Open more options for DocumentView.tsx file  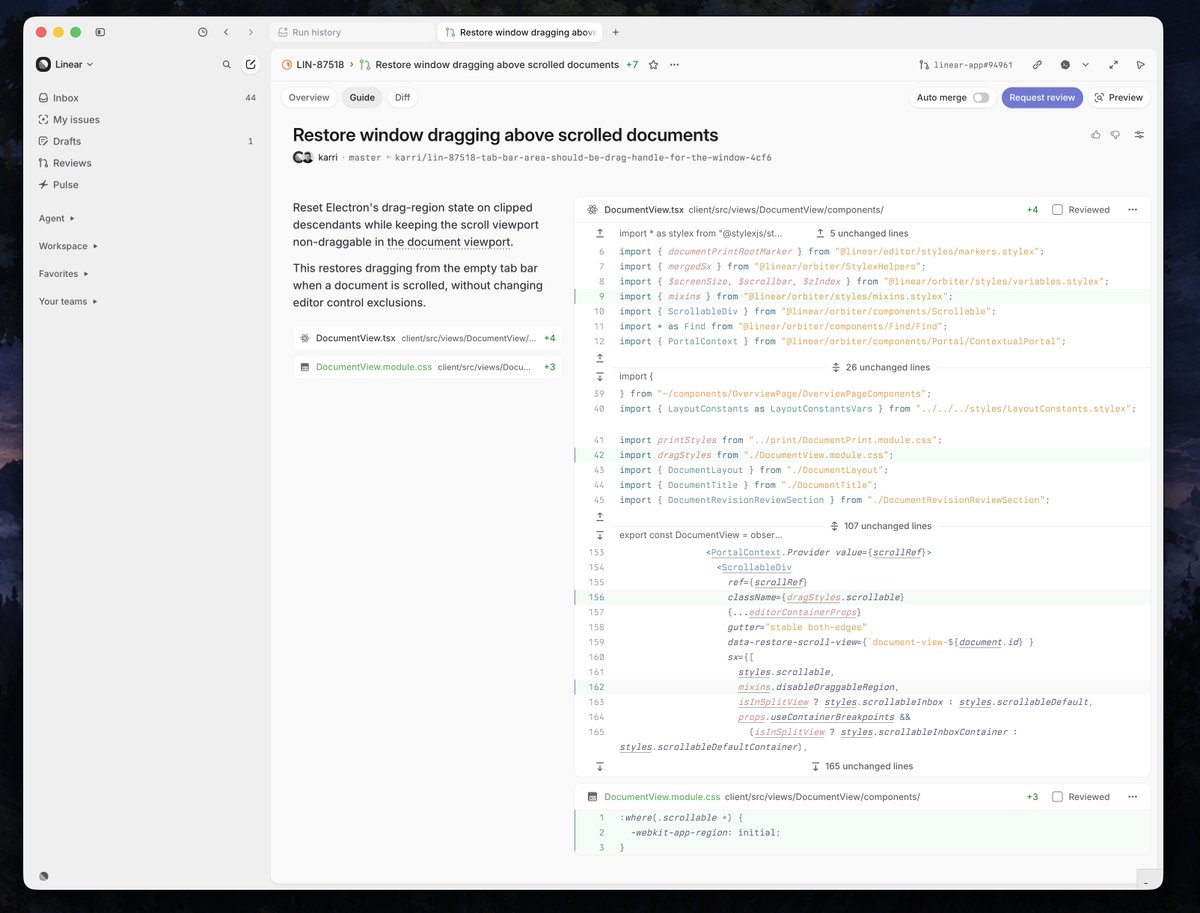click(x=1132, y=210)
